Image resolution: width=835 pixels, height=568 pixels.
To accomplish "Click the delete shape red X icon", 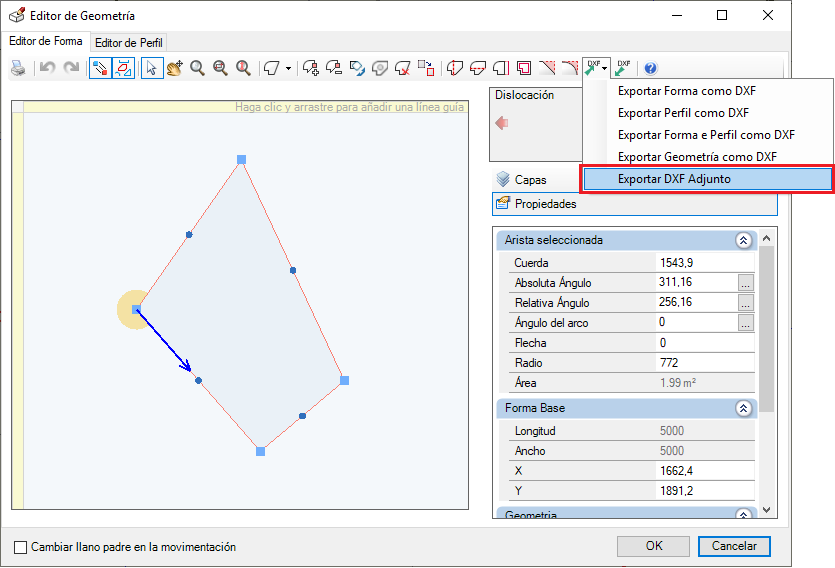I will coord(403,68).
